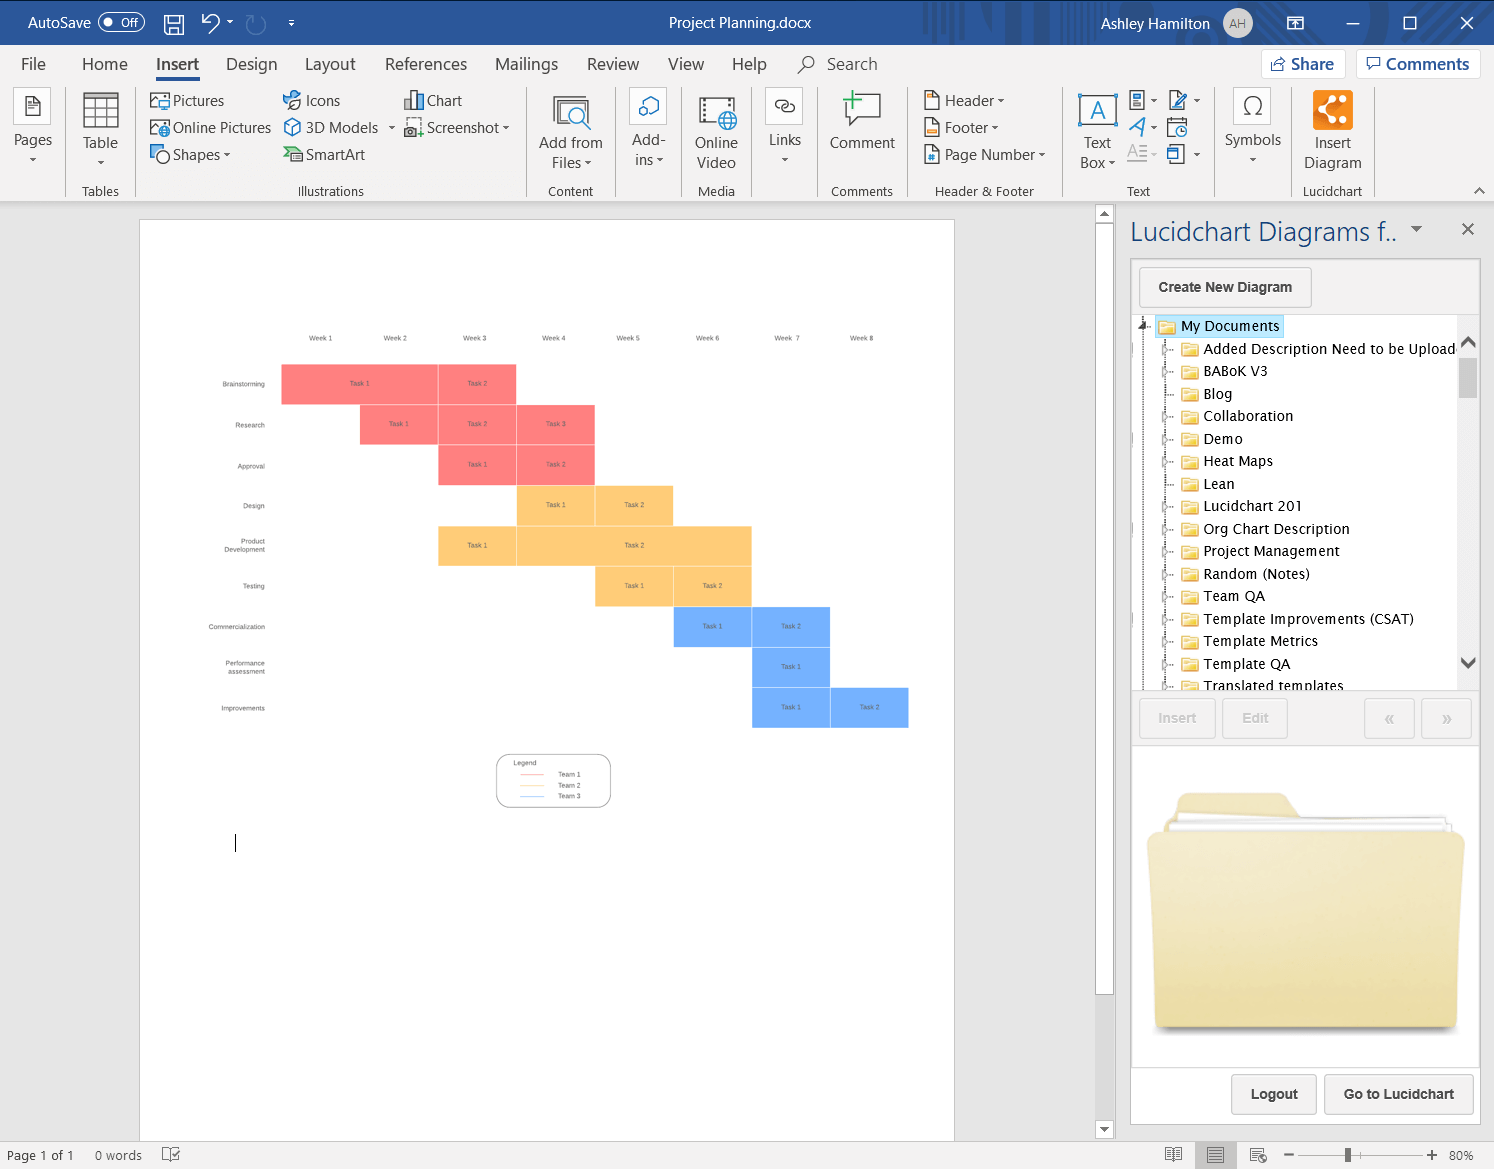Adjust the zoom slider in status bar
1494x1169 pixels.
pyautogui.click(x=1348, y=1155)
